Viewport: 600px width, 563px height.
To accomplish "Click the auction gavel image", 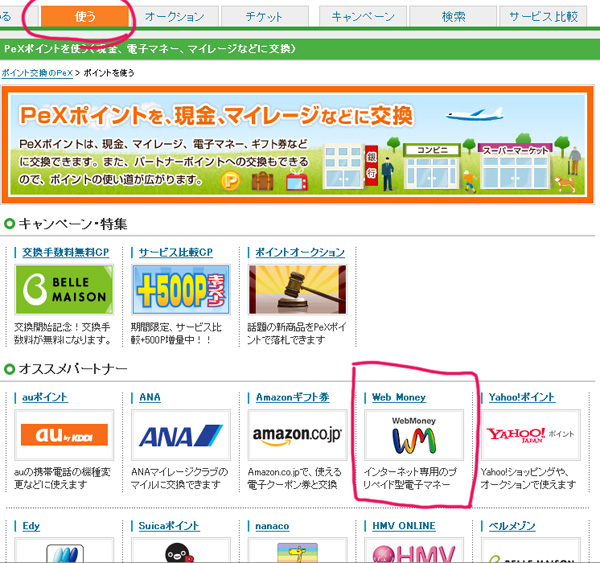I will point(297,289).
